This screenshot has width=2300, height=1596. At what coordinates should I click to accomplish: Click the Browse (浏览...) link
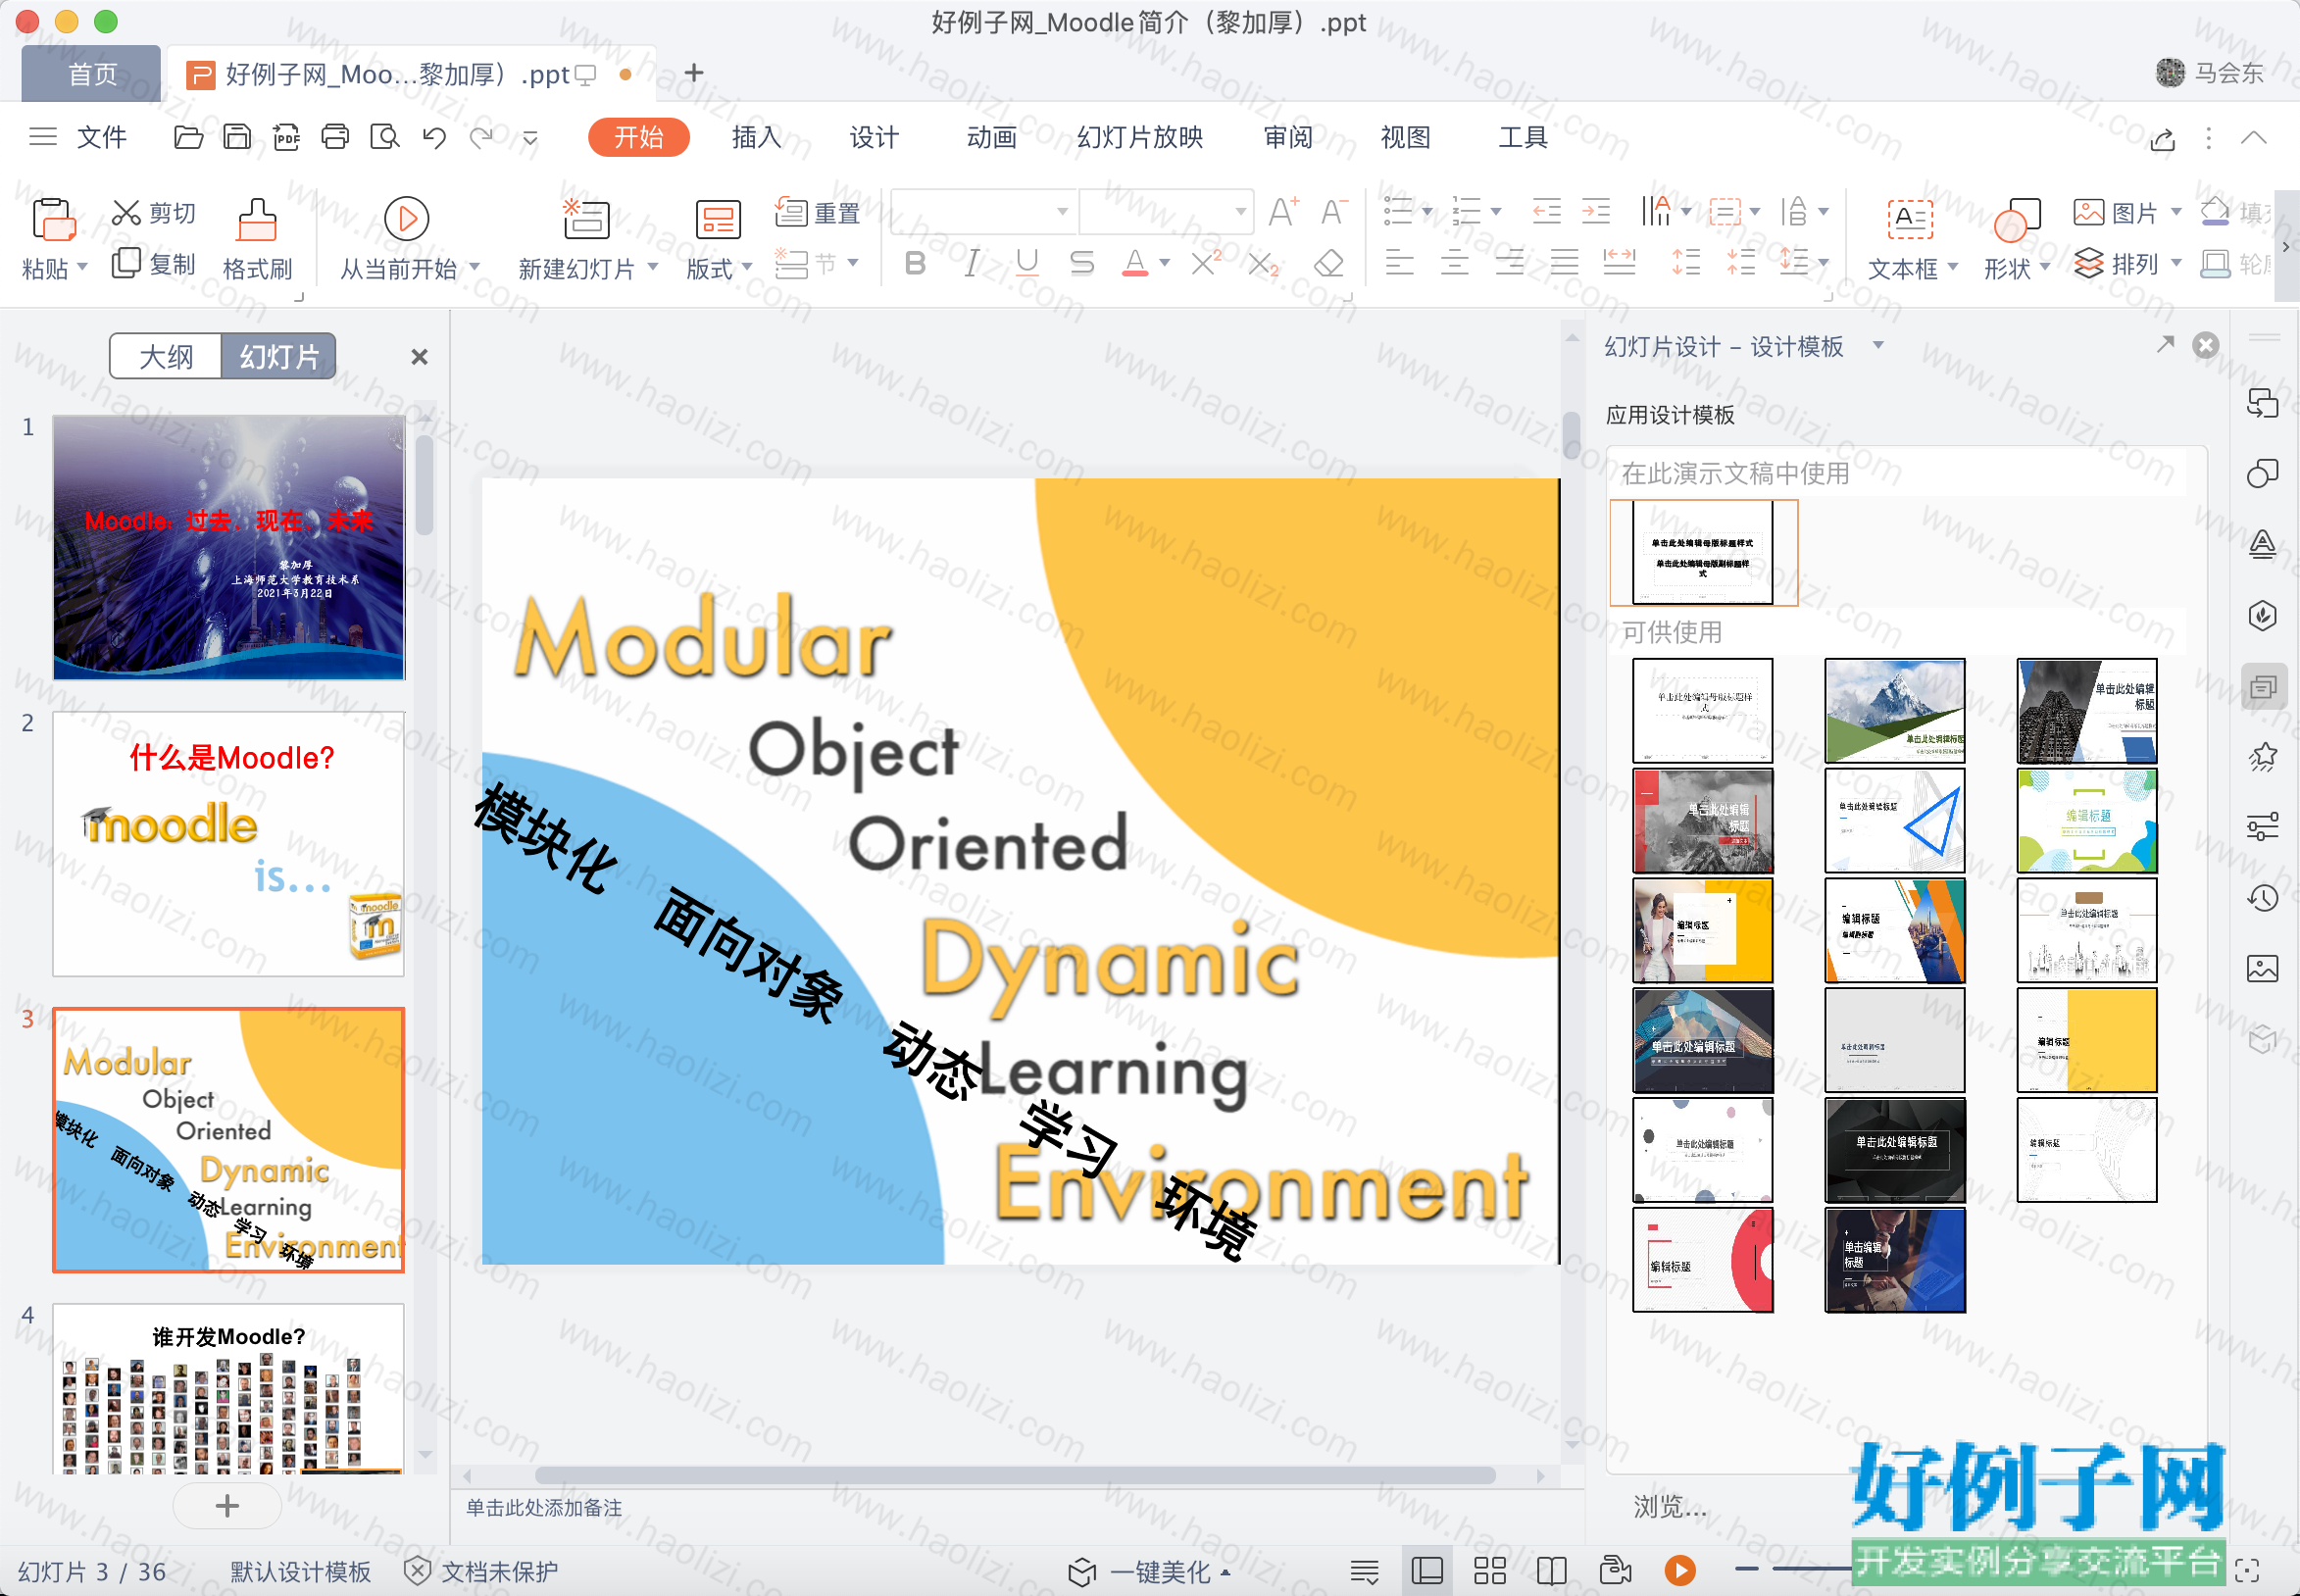point(1670,1506)
